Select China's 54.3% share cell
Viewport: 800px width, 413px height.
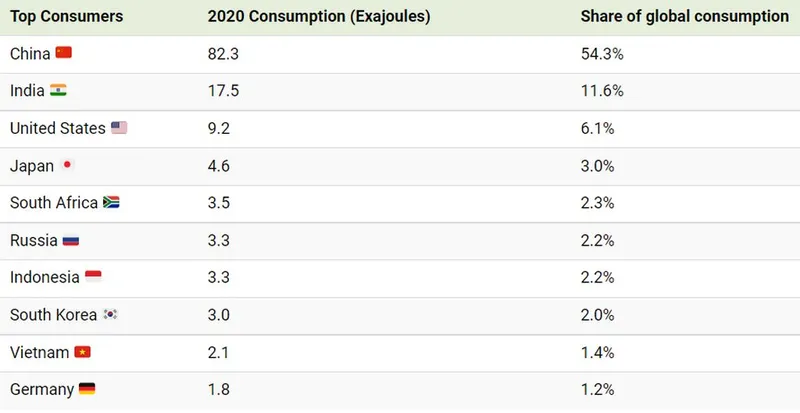click(x=602, y=52)
